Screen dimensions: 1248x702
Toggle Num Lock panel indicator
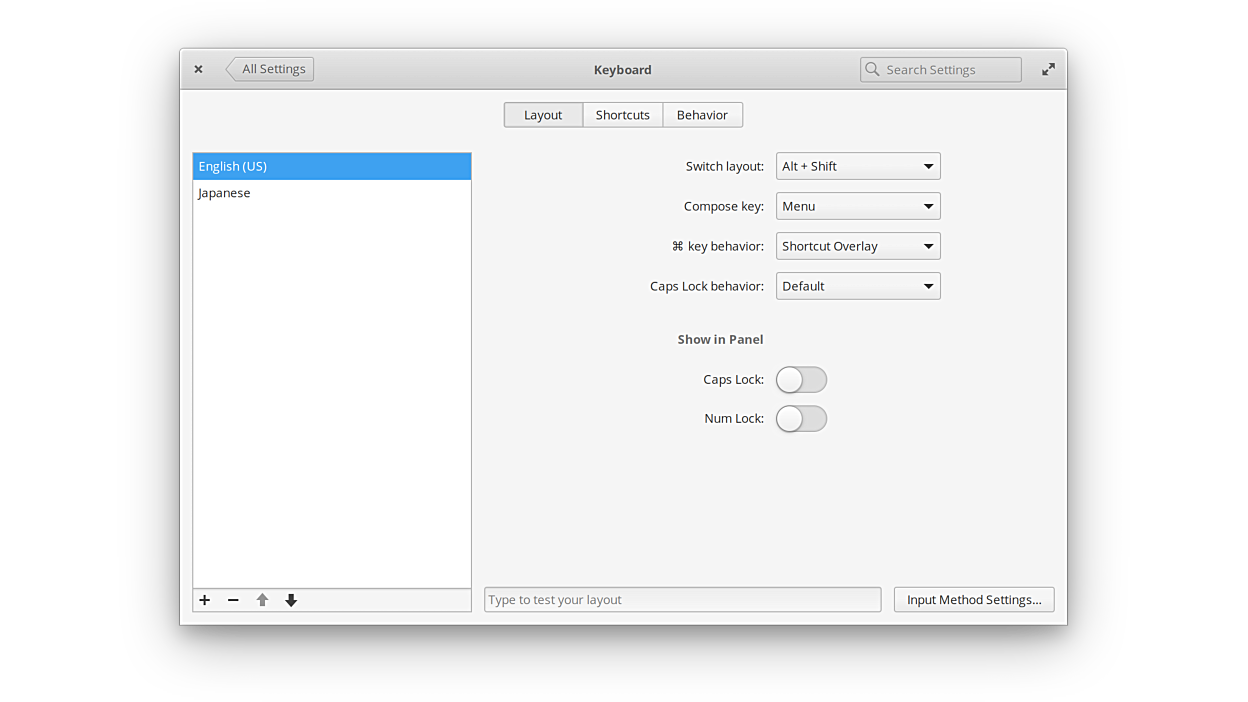pos(801,419)
